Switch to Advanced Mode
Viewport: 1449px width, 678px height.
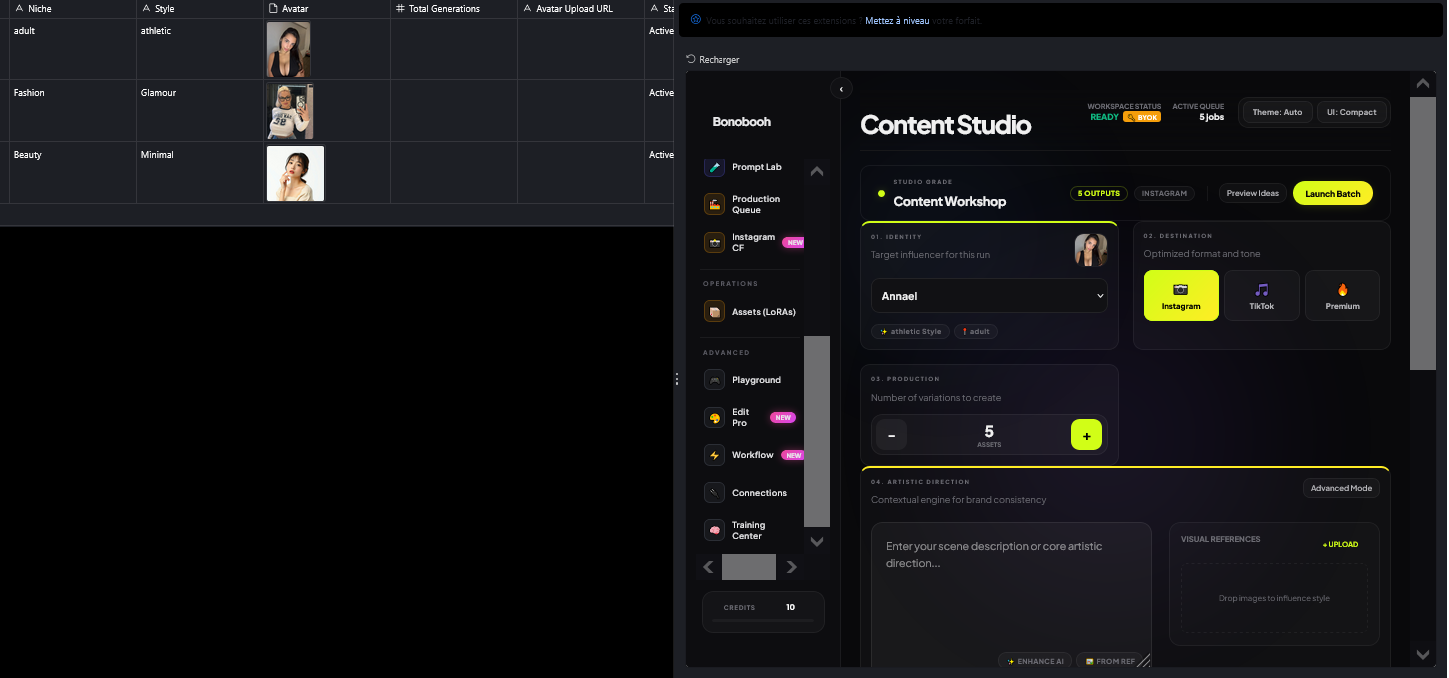pos(1341,488)
